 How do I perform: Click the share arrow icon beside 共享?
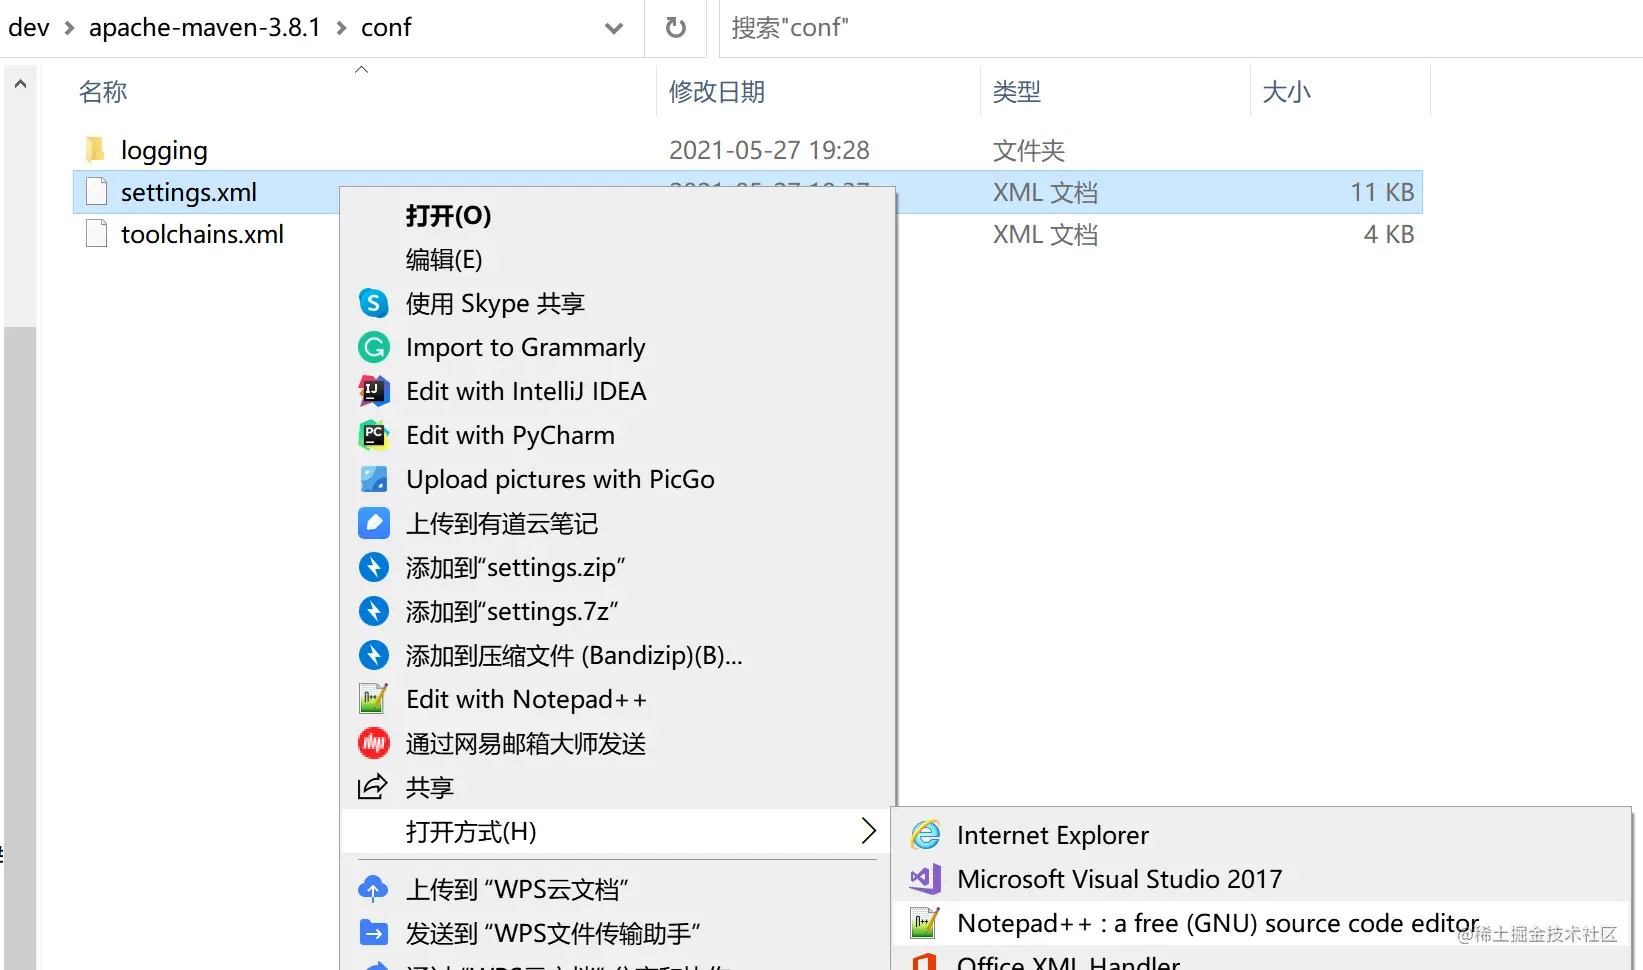pyautogui.click(x=373, y=787)
